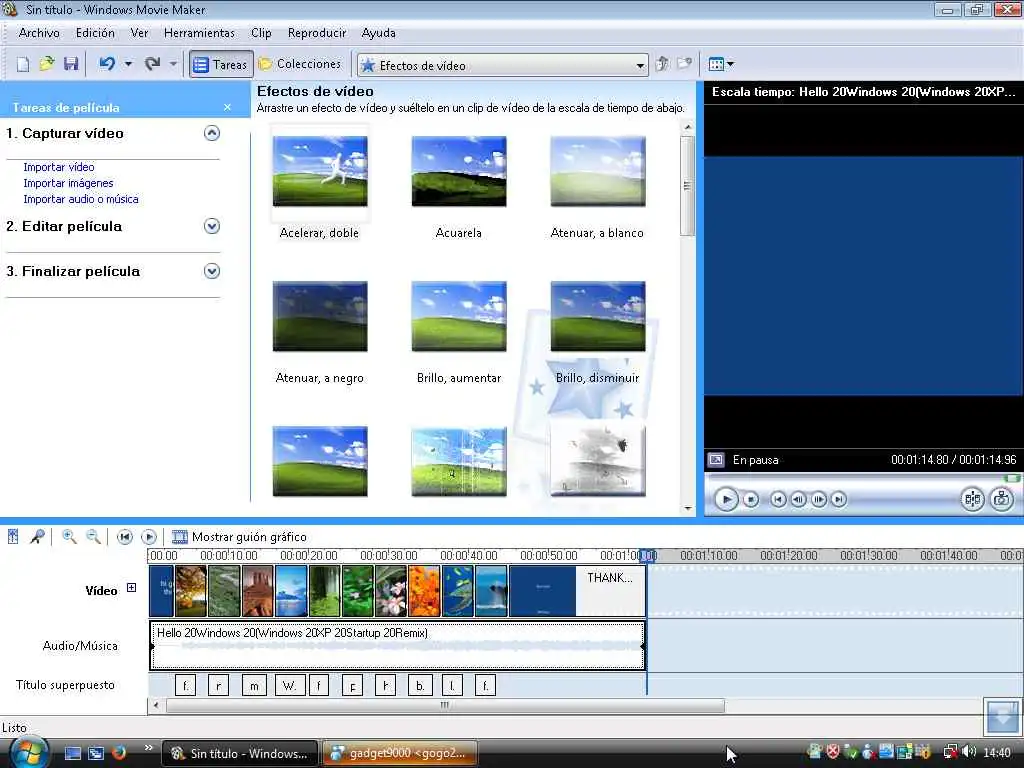Click the preview seek bar
Viewport: 1024px width, 768px height.
(862, 479)
